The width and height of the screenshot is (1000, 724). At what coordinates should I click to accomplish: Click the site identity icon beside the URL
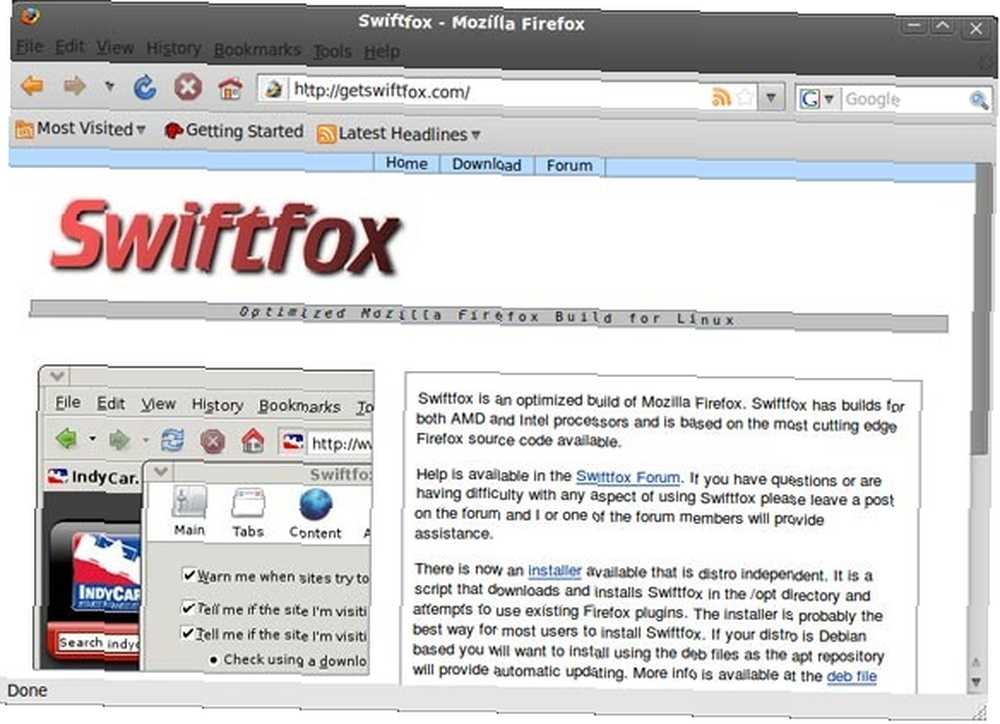pos(274,89)
